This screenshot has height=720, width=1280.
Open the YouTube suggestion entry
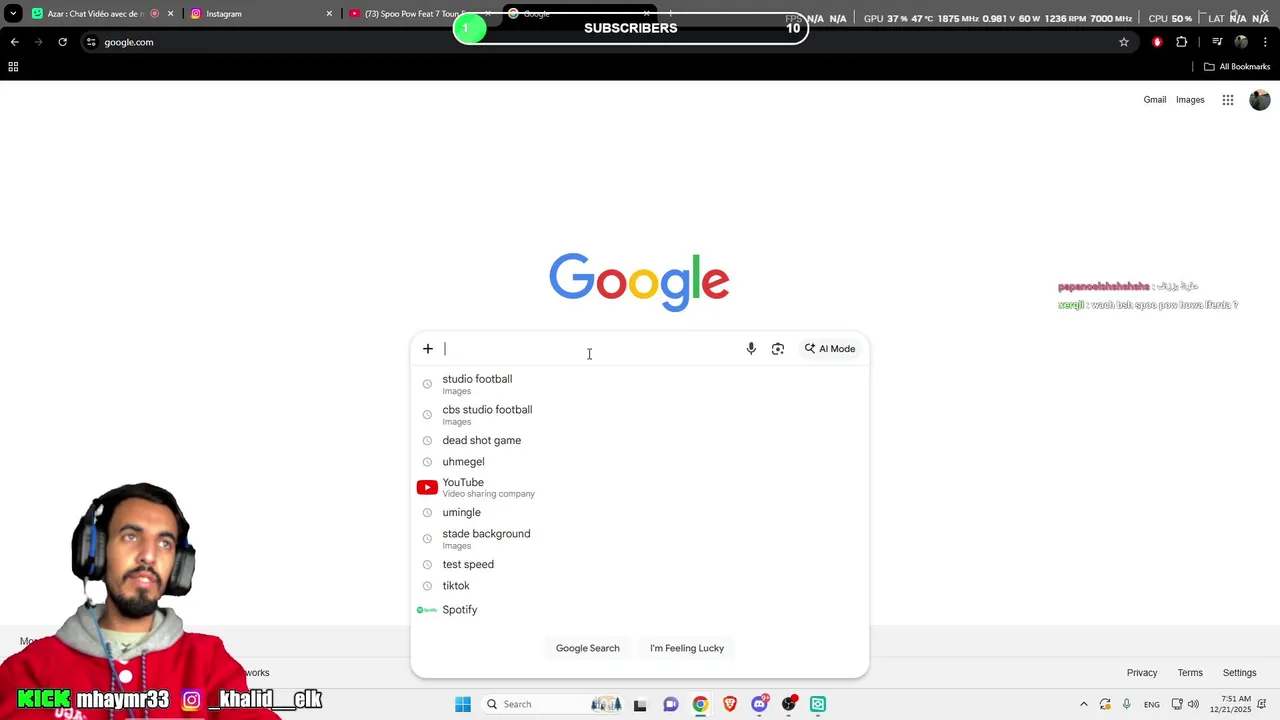coord(640,487)
